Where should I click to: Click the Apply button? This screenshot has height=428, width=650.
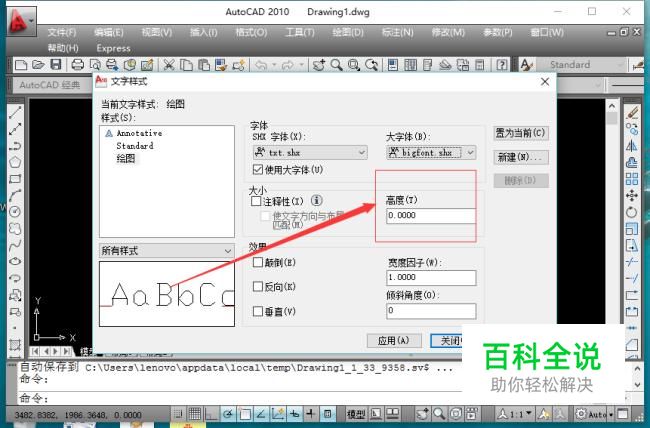394,340
